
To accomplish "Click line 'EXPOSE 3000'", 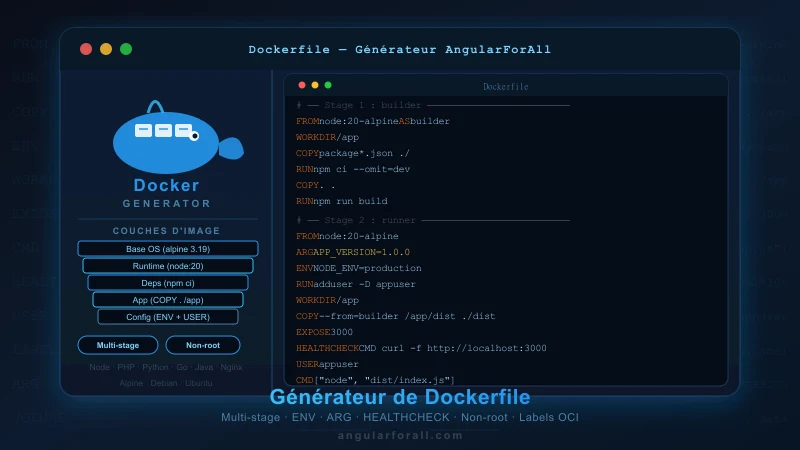I will click(324, 332).
